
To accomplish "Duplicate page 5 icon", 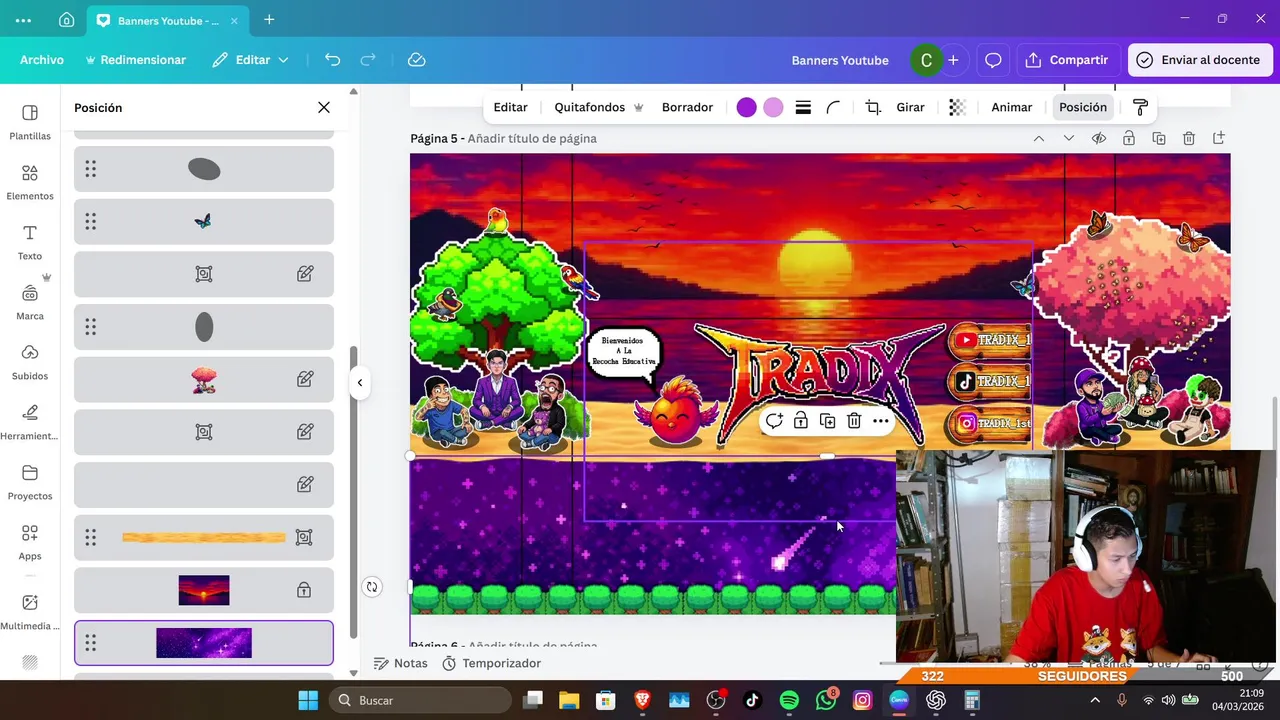I will coord(1159,138).
